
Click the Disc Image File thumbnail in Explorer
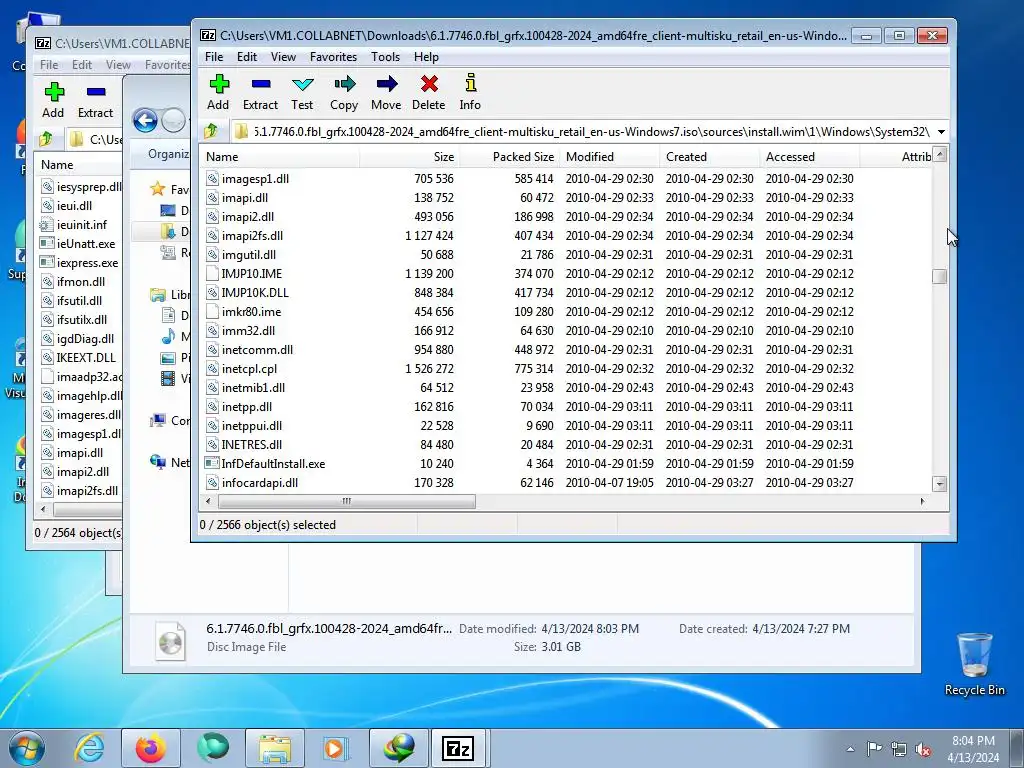click(x=170, y=641)
